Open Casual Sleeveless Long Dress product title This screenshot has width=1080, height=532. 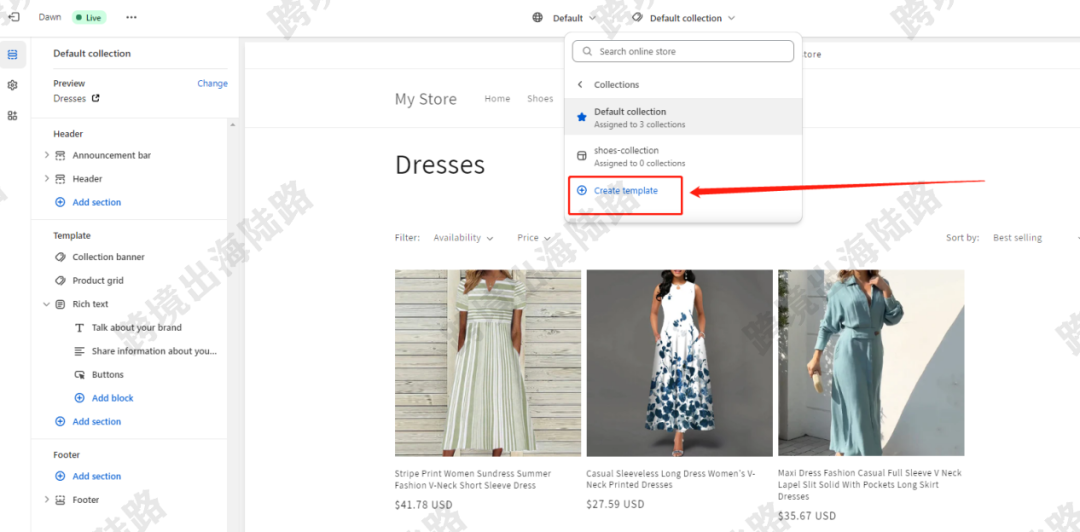click(671, 480)
